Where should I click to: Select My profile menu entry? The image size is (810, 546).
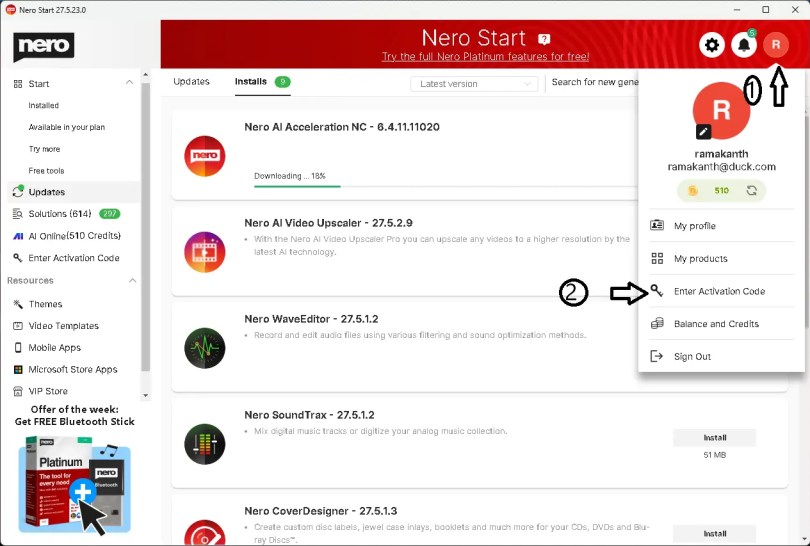click(x=721, y=226)
